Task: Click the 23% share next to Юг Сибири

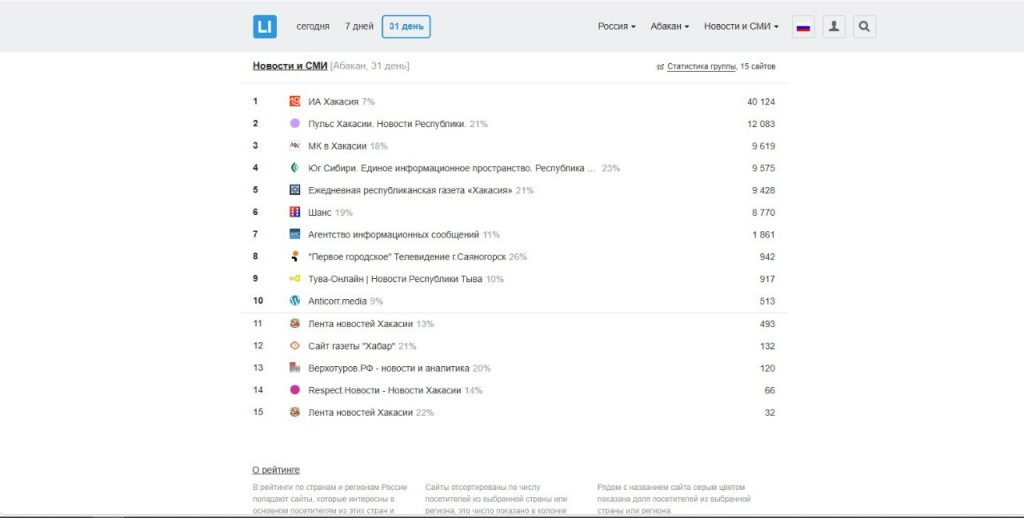Action: (x=611, y=169)
